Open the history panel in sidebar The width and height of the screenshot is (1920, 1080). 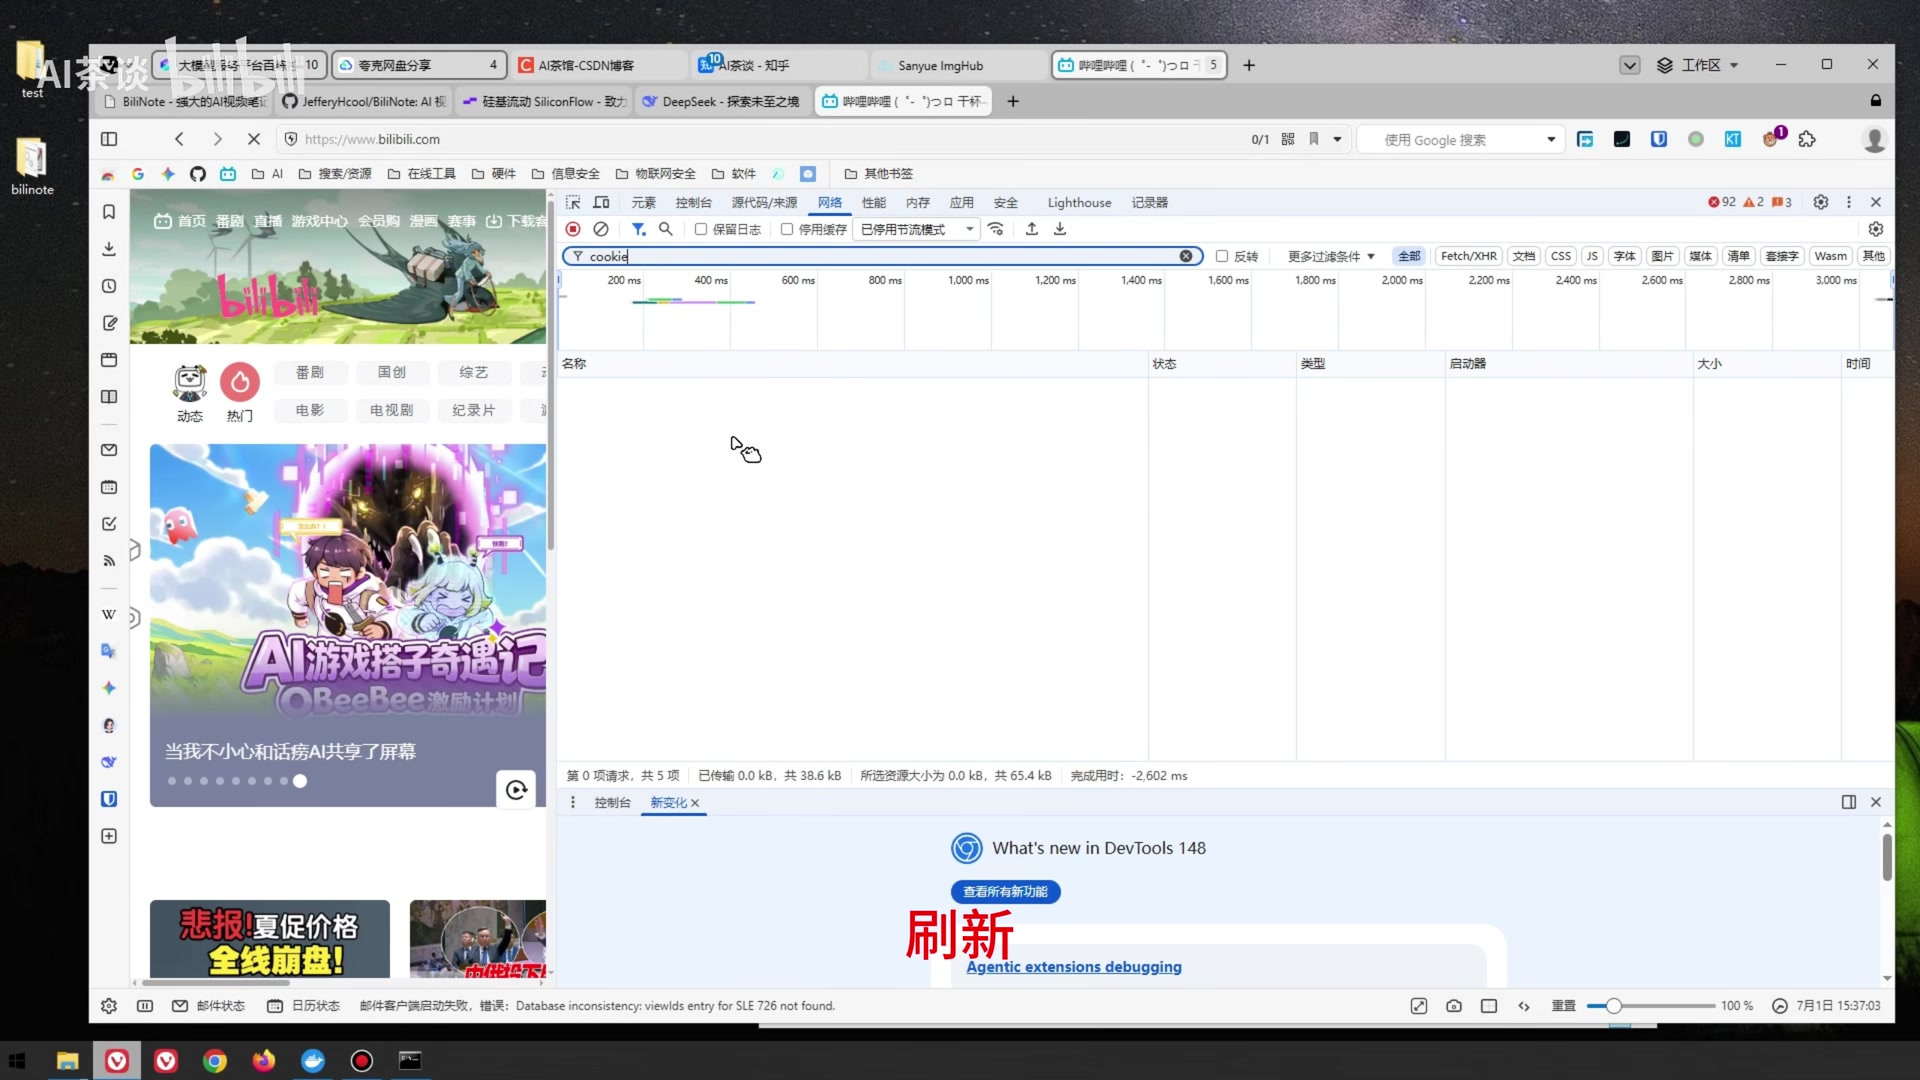pyautogui.click(x=109, y=286)
